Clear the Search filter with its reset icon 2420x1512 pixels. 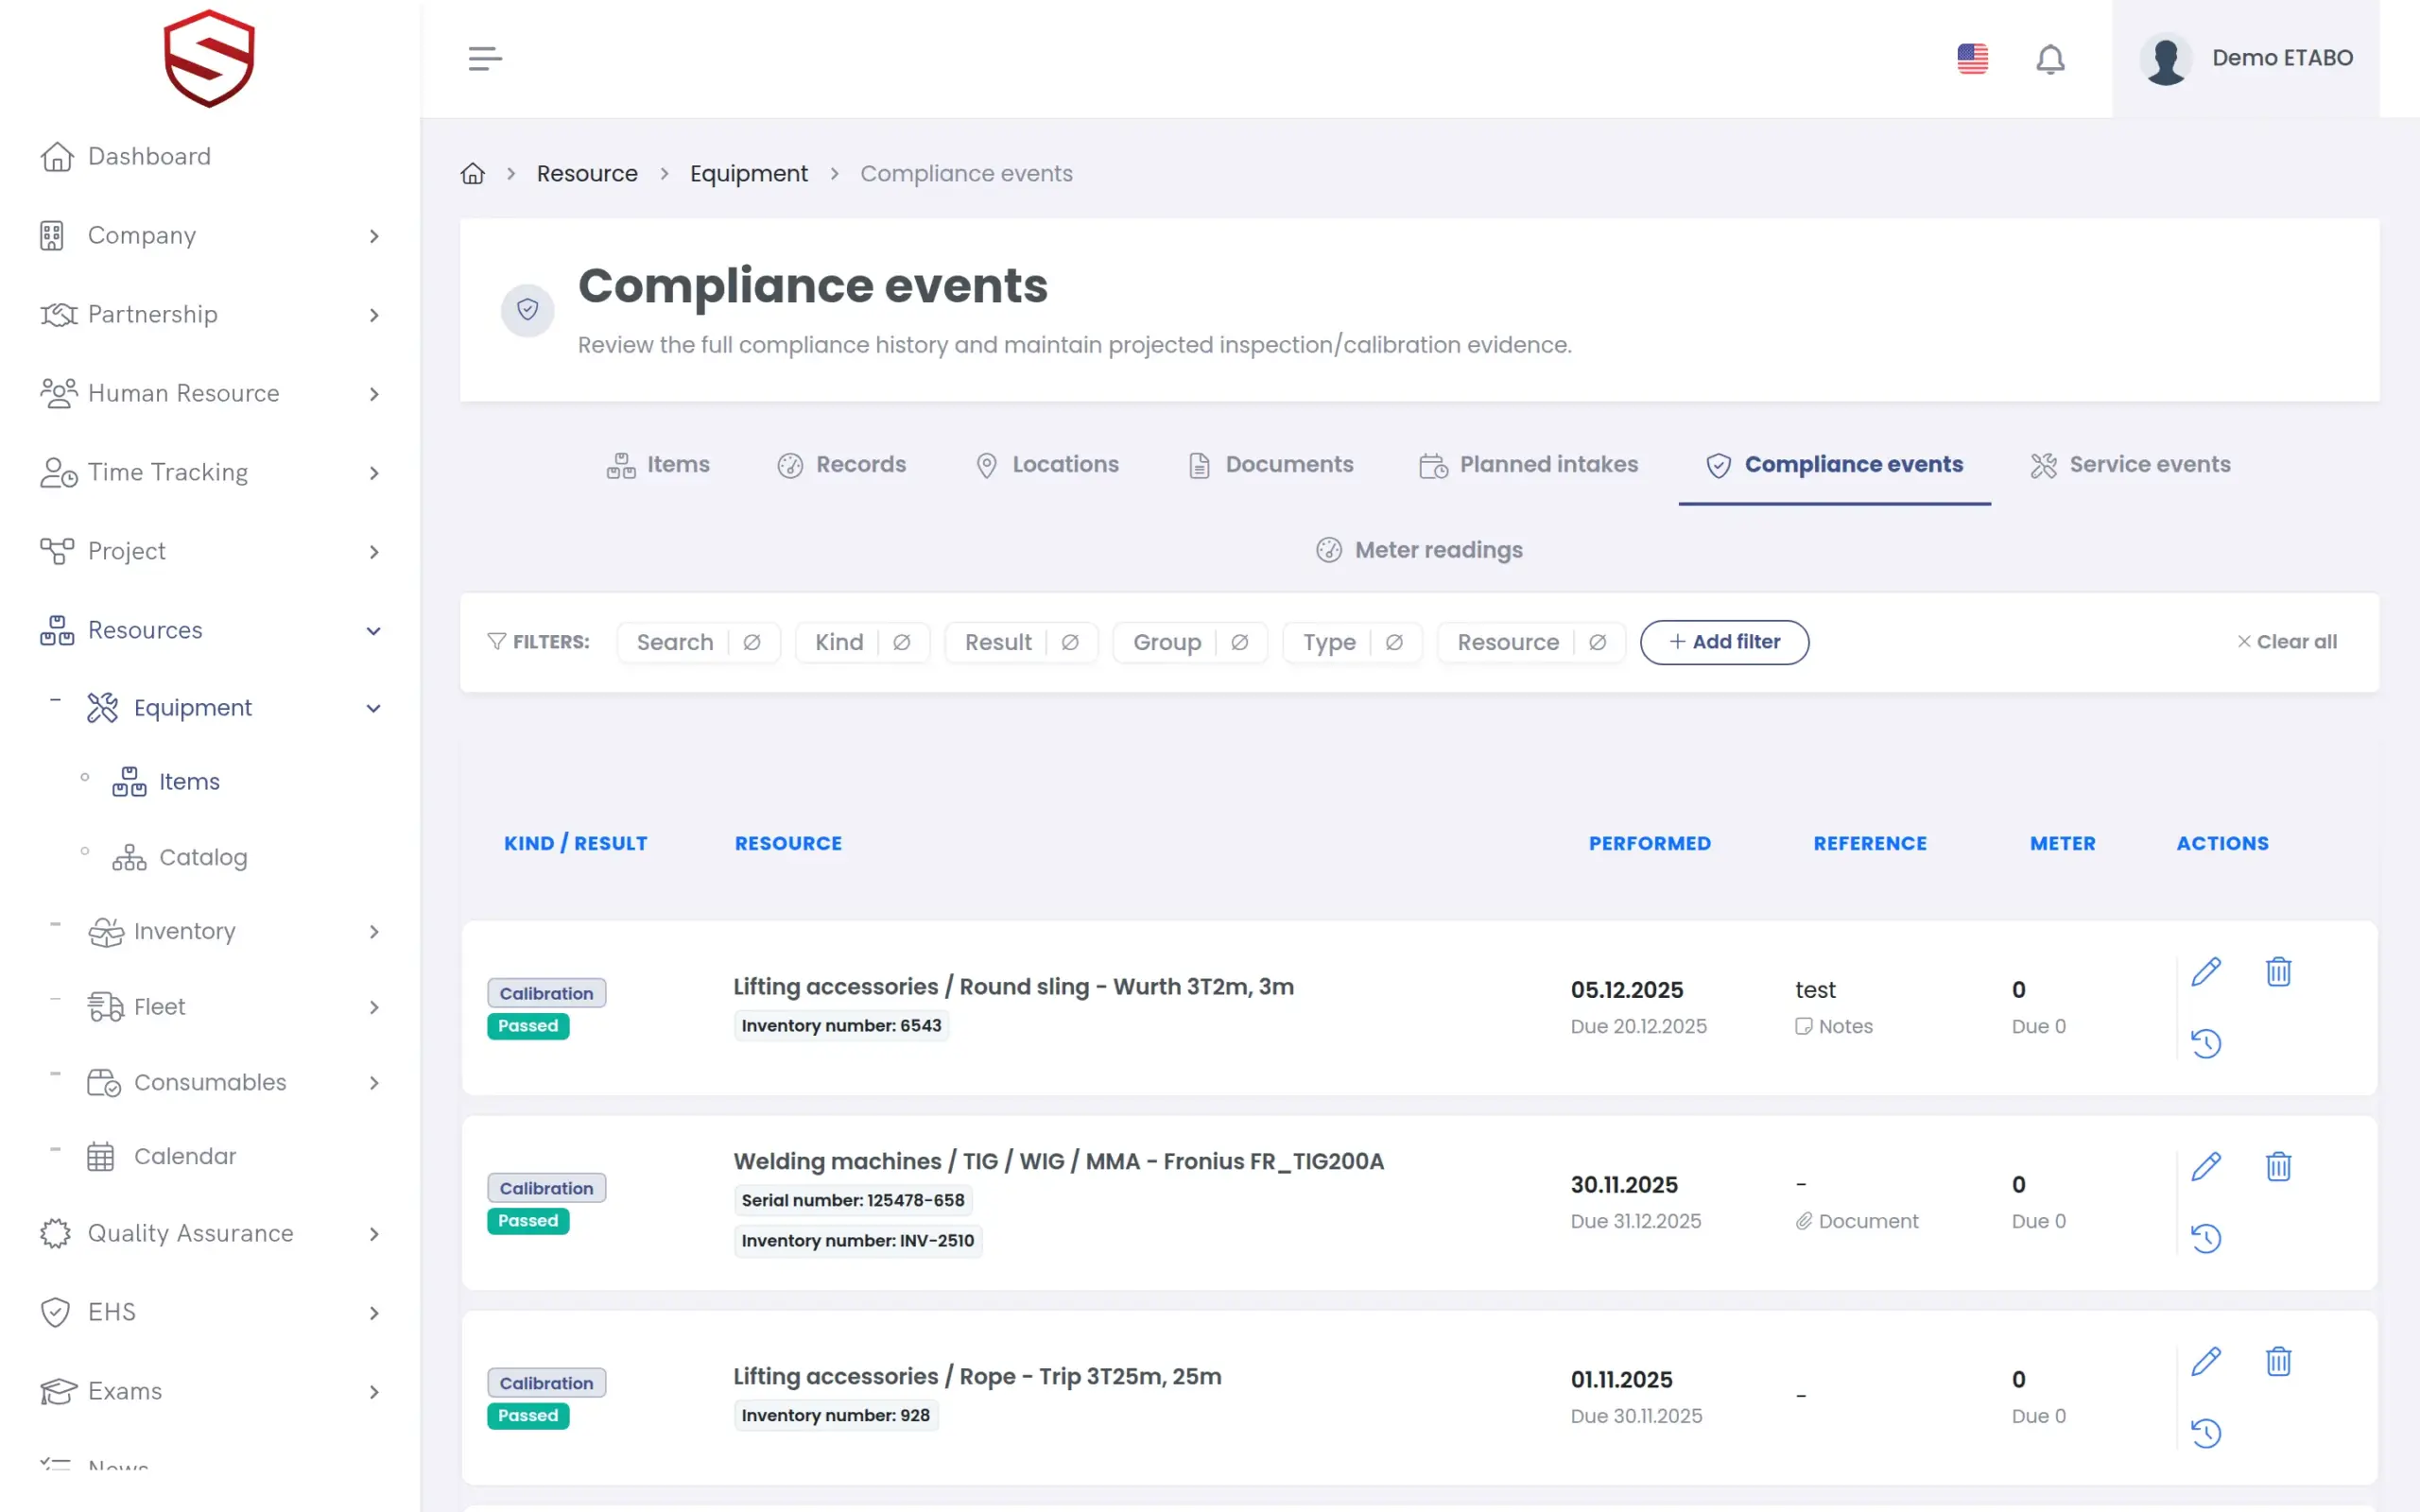tap(752, 642)
